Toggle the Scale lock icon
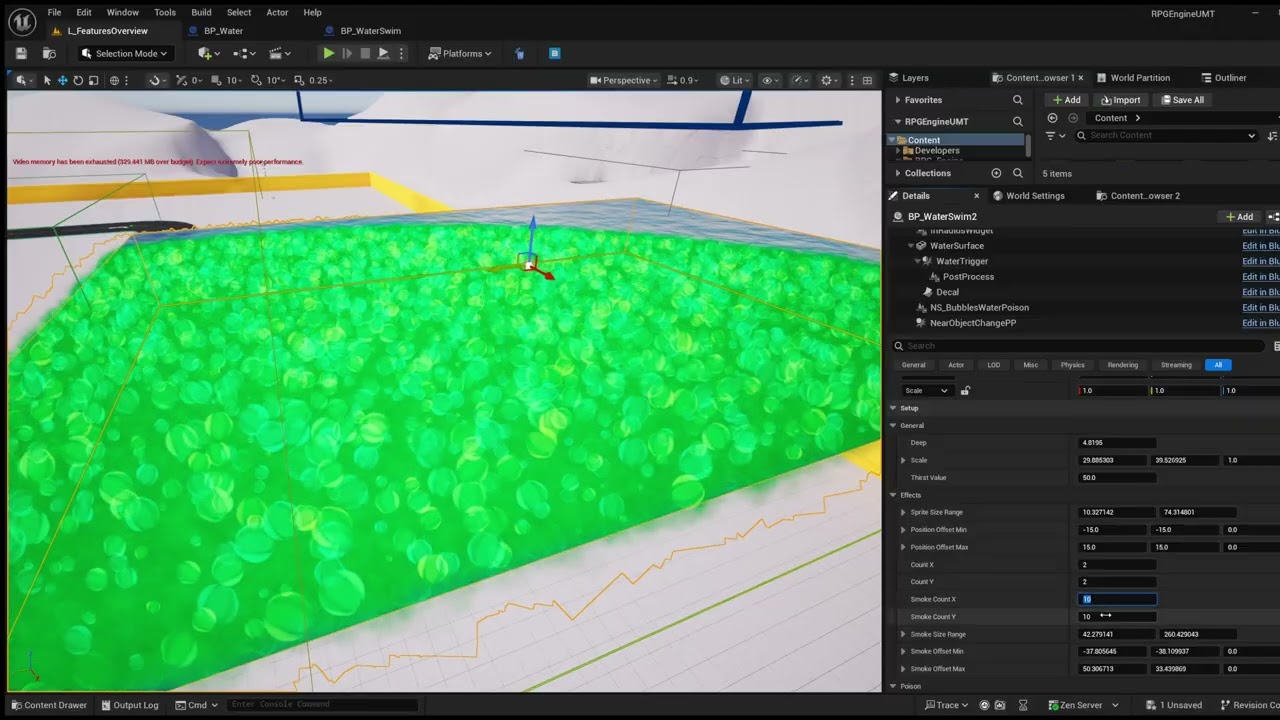1280x720 pixels. [965, 391]
